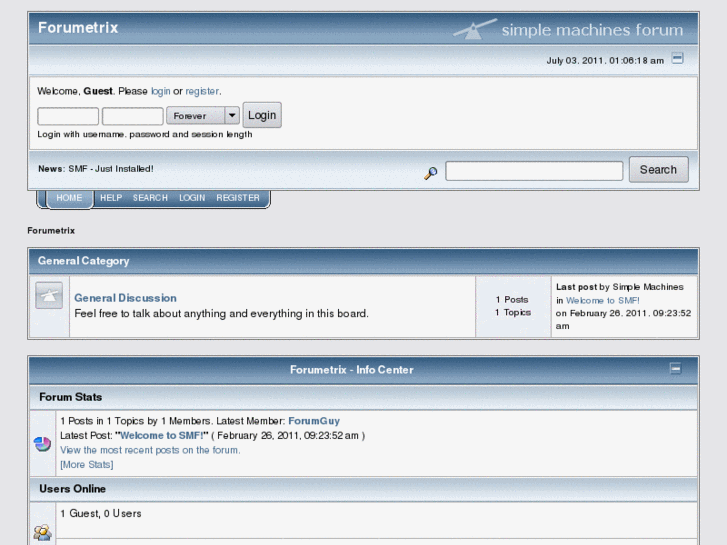The width and height of the screenshot is (727, 545).
Task: Select the HOME menu tab
Action: pos(70,198)
